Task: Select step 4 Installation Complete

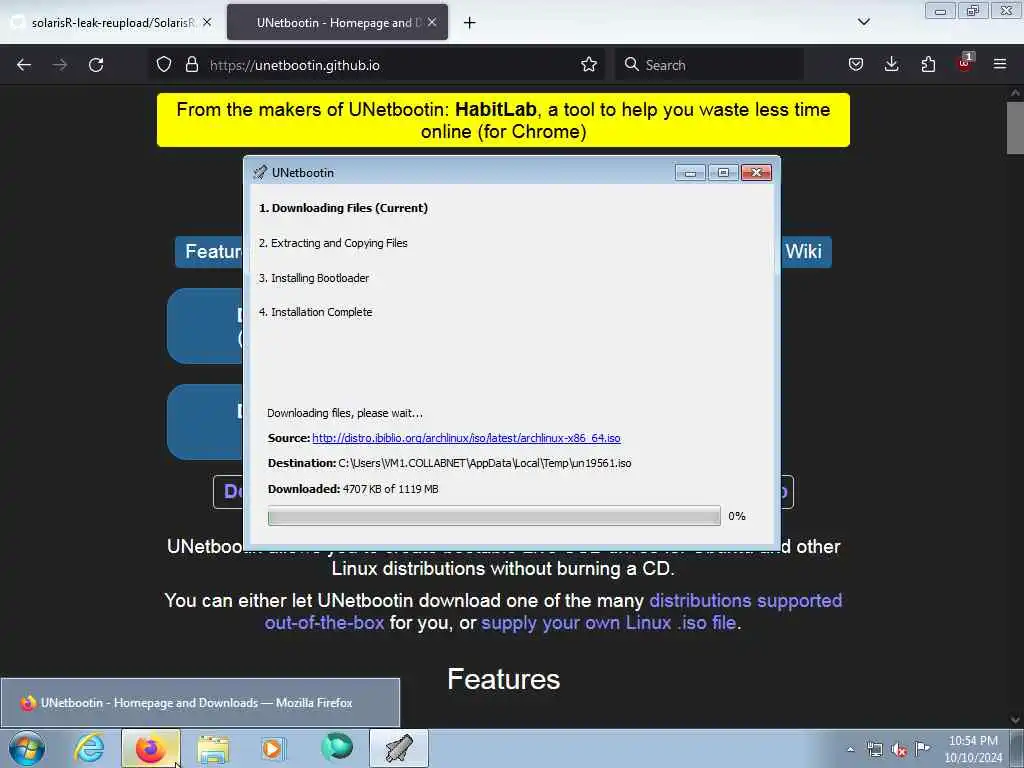Action: click(315, 312)
